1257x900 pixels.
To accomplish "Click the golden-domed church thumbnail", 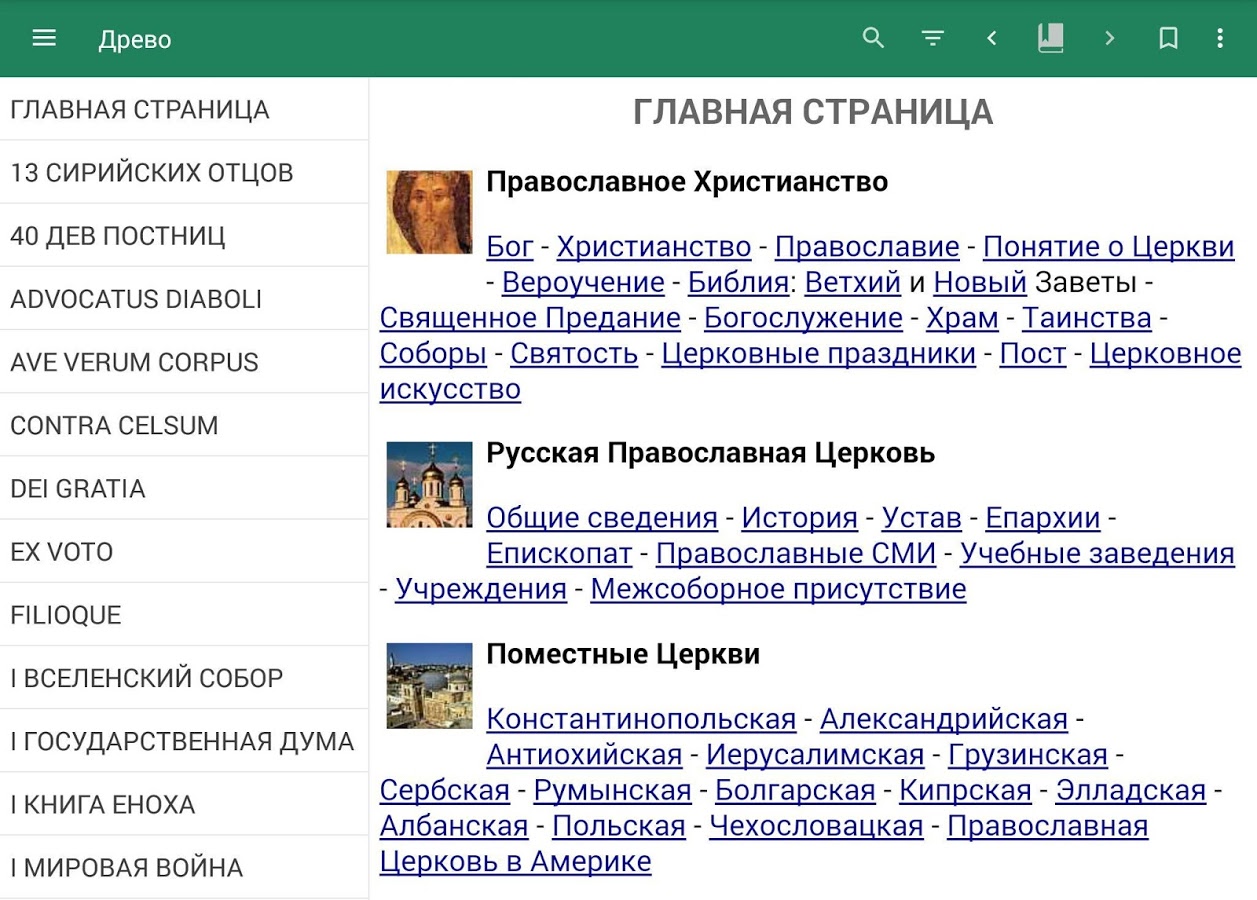I will pyautogui.click(x=429, y=484).
